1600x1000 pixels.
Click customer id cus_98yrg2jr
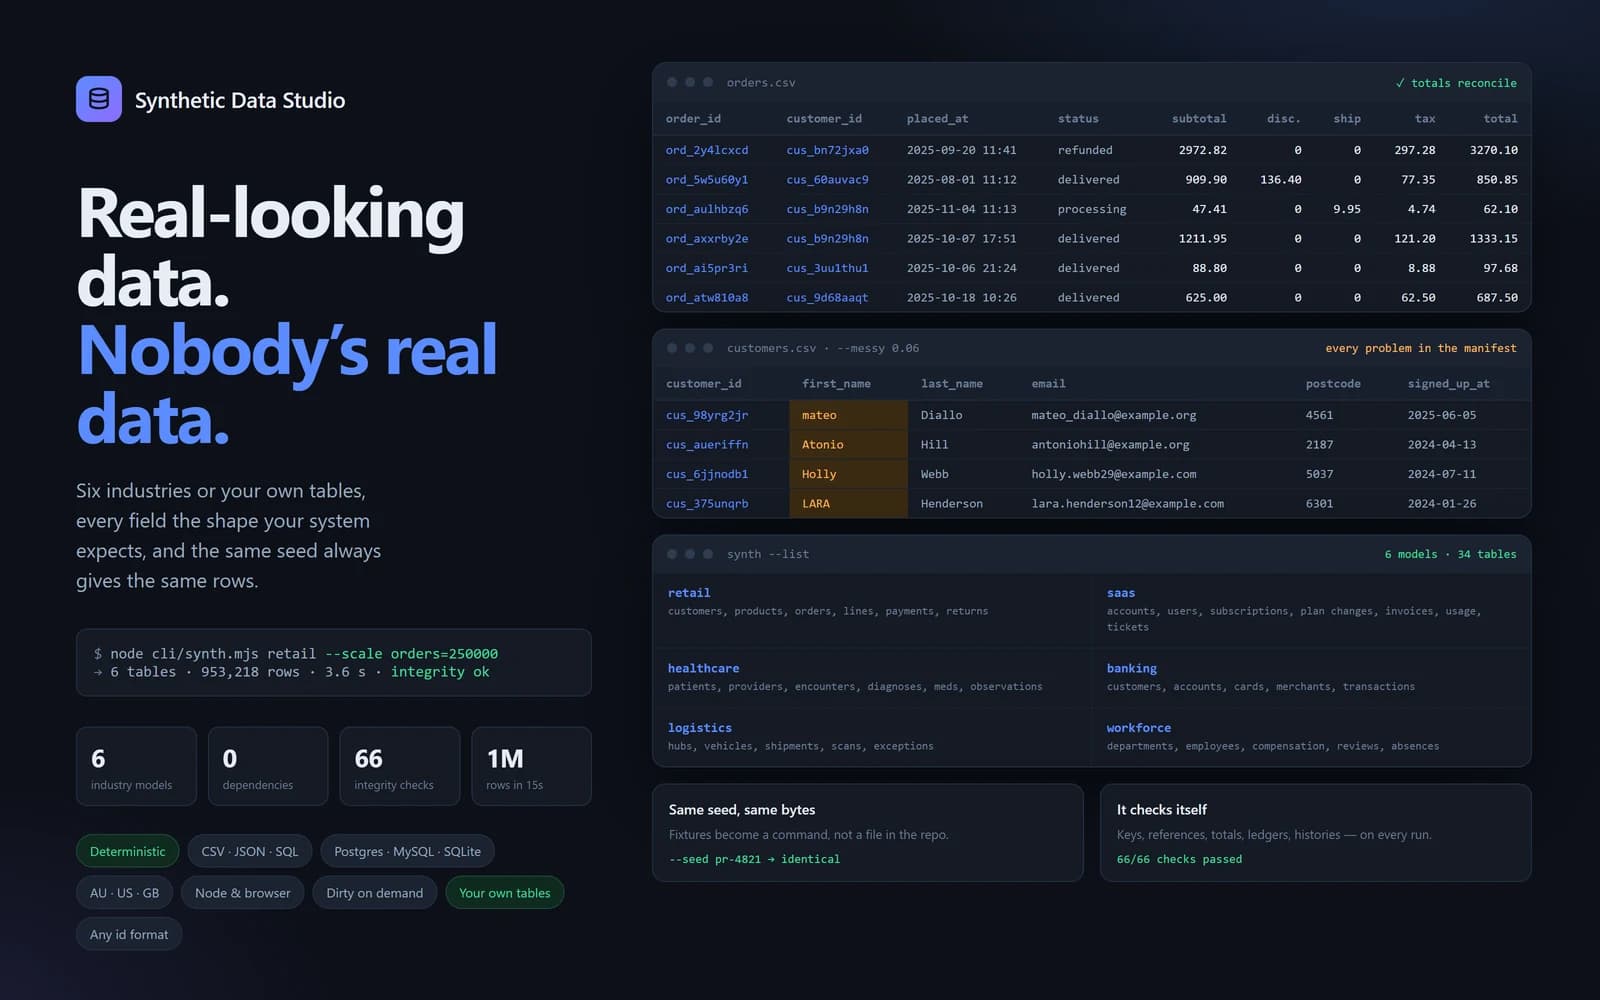point(707,415)
